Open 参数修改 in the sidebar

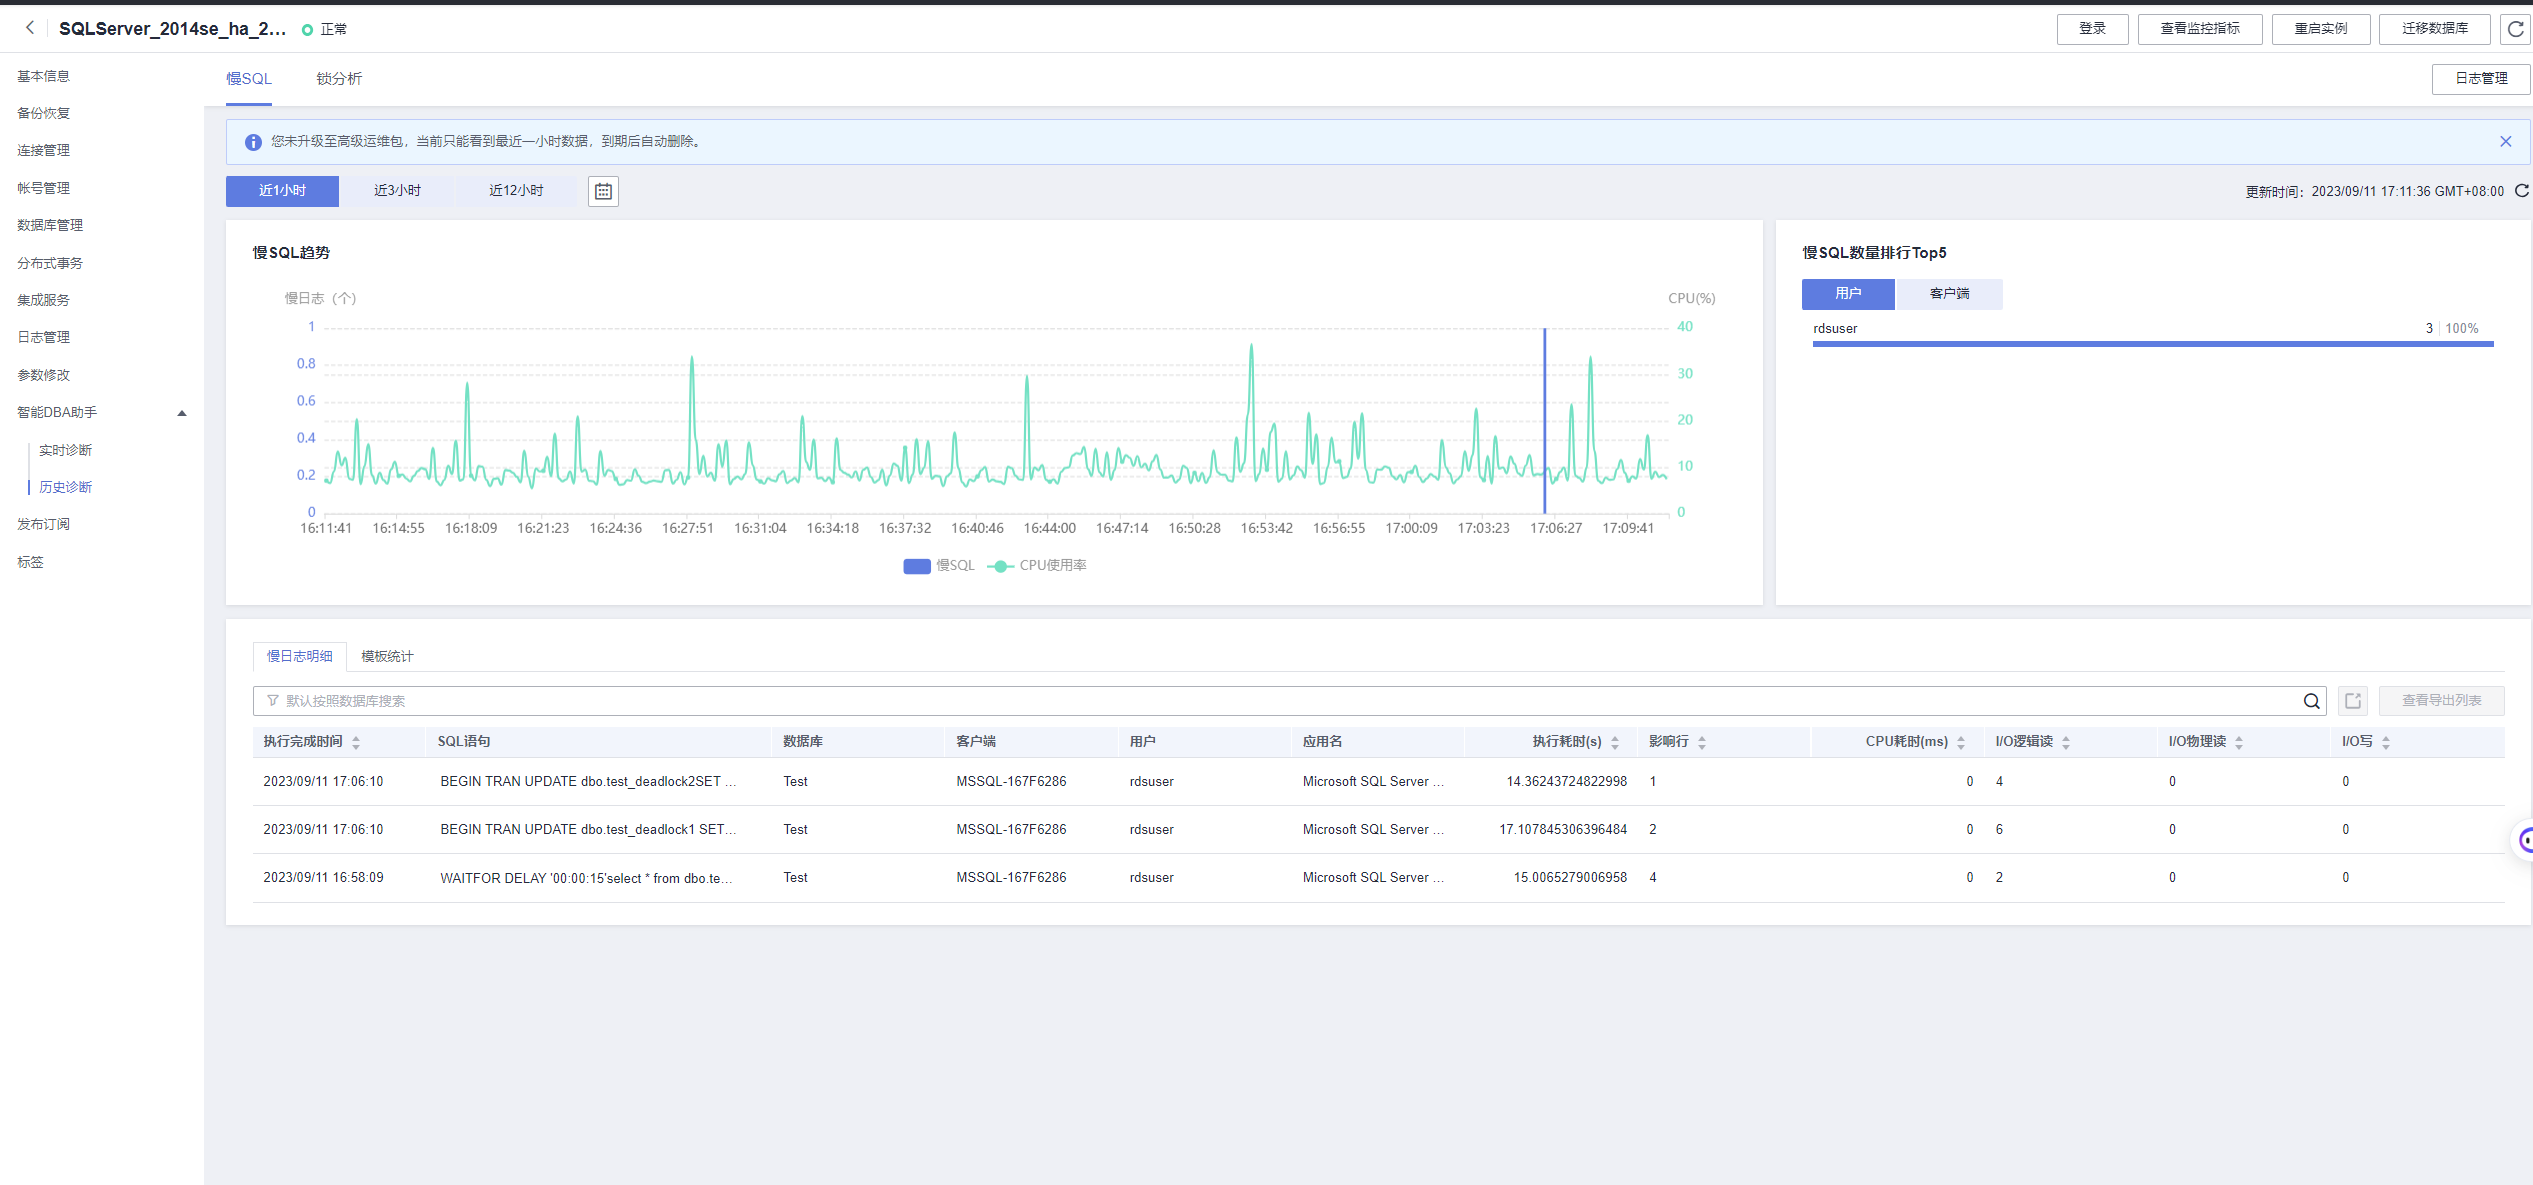[44, 375]
